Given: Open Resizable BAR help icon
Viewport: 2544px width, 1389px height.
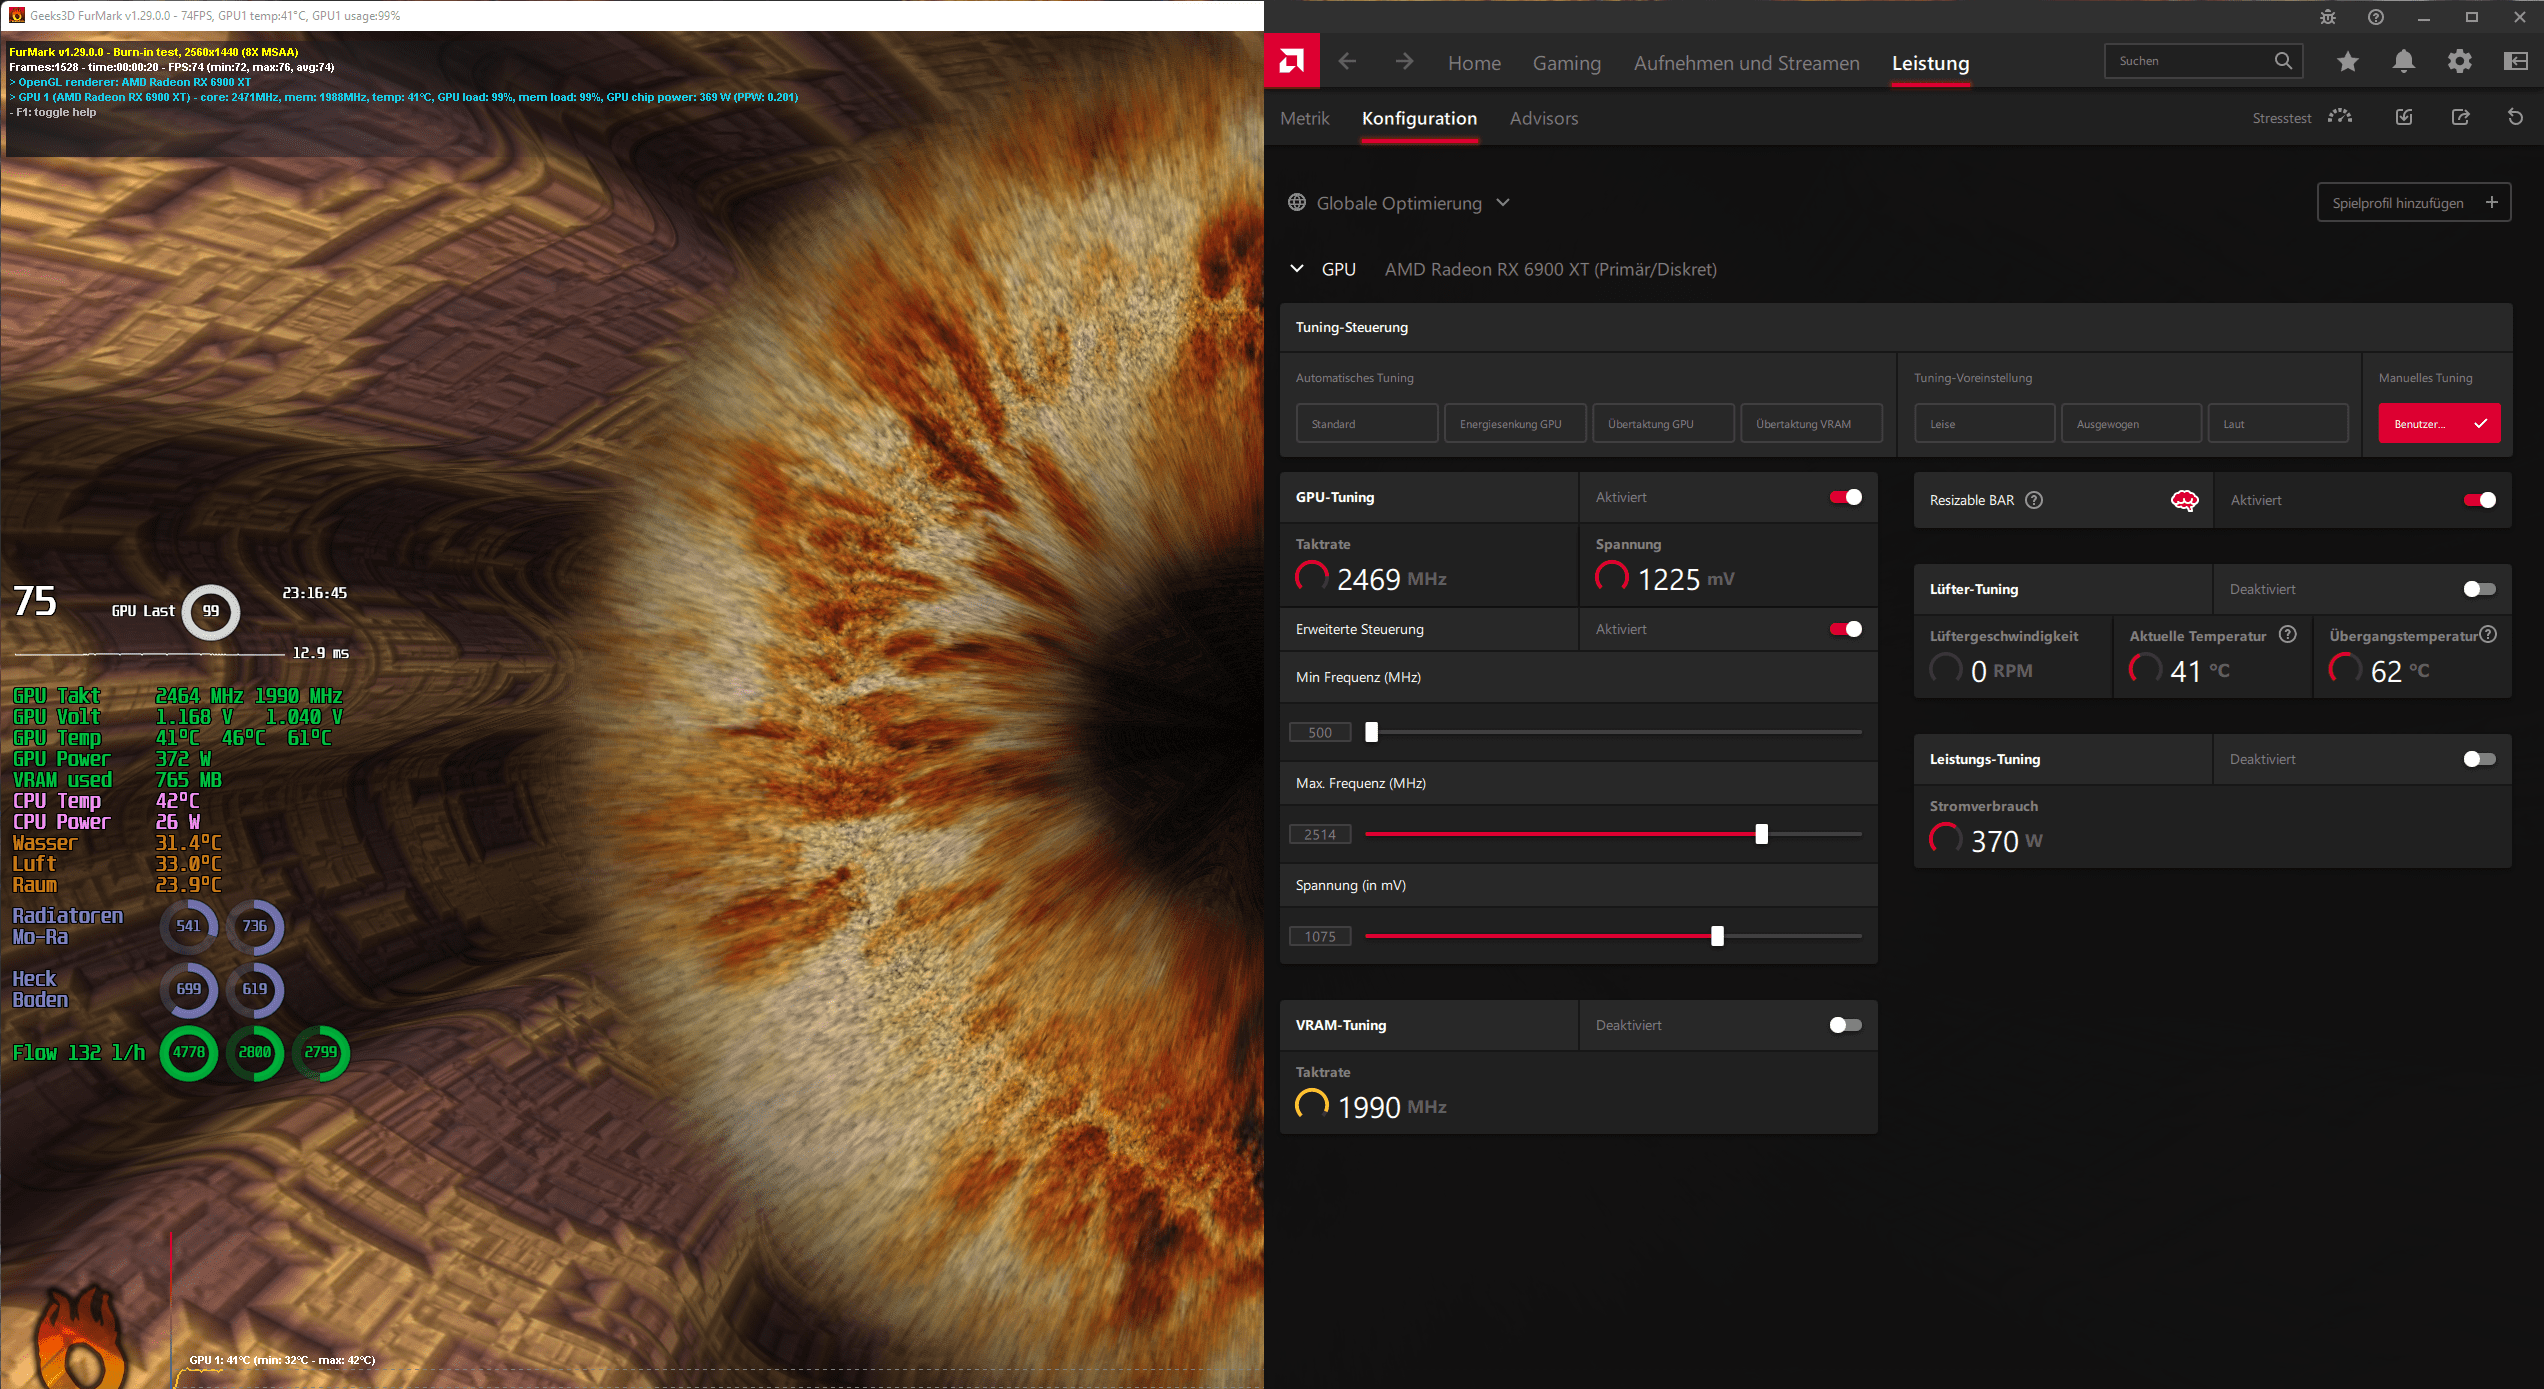Looking at the screenshot, I should (x=2034, y=500).
